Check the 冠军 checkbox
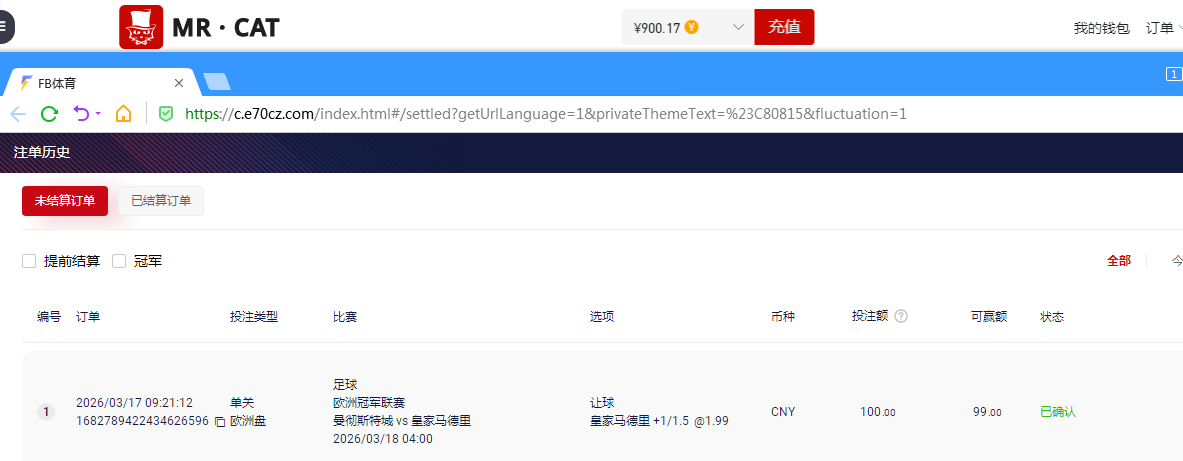The image size is (1183, 461). click(x=118, y=261)
